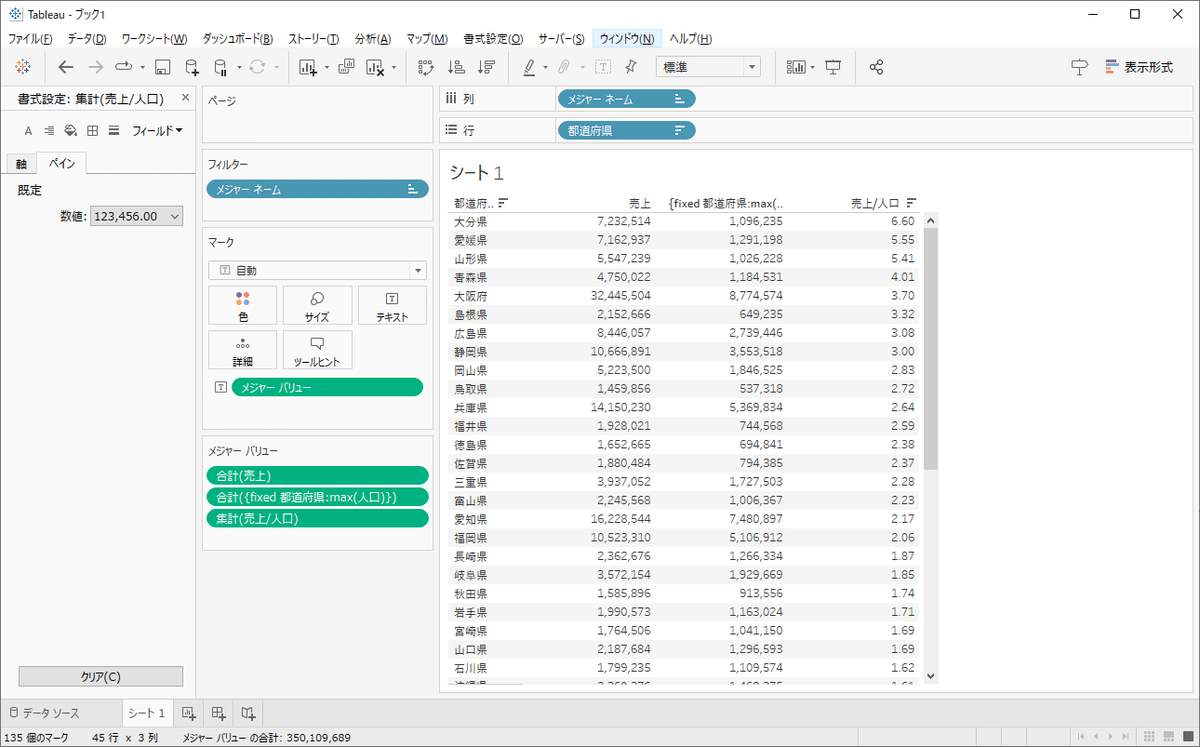This screenshot has height=747, width=1200.
Task: Click the pin (fix axes) icon
Action: tap(630, 67)
